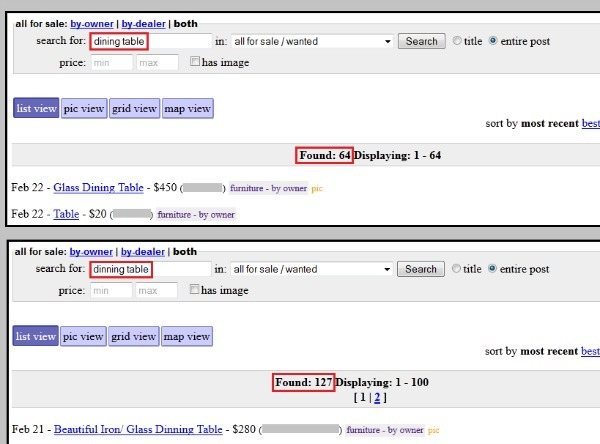Enable 'has image' checkbox under the 'dining table' search
Viewport: 600px width, 444px height.
(x=196, y=62)
